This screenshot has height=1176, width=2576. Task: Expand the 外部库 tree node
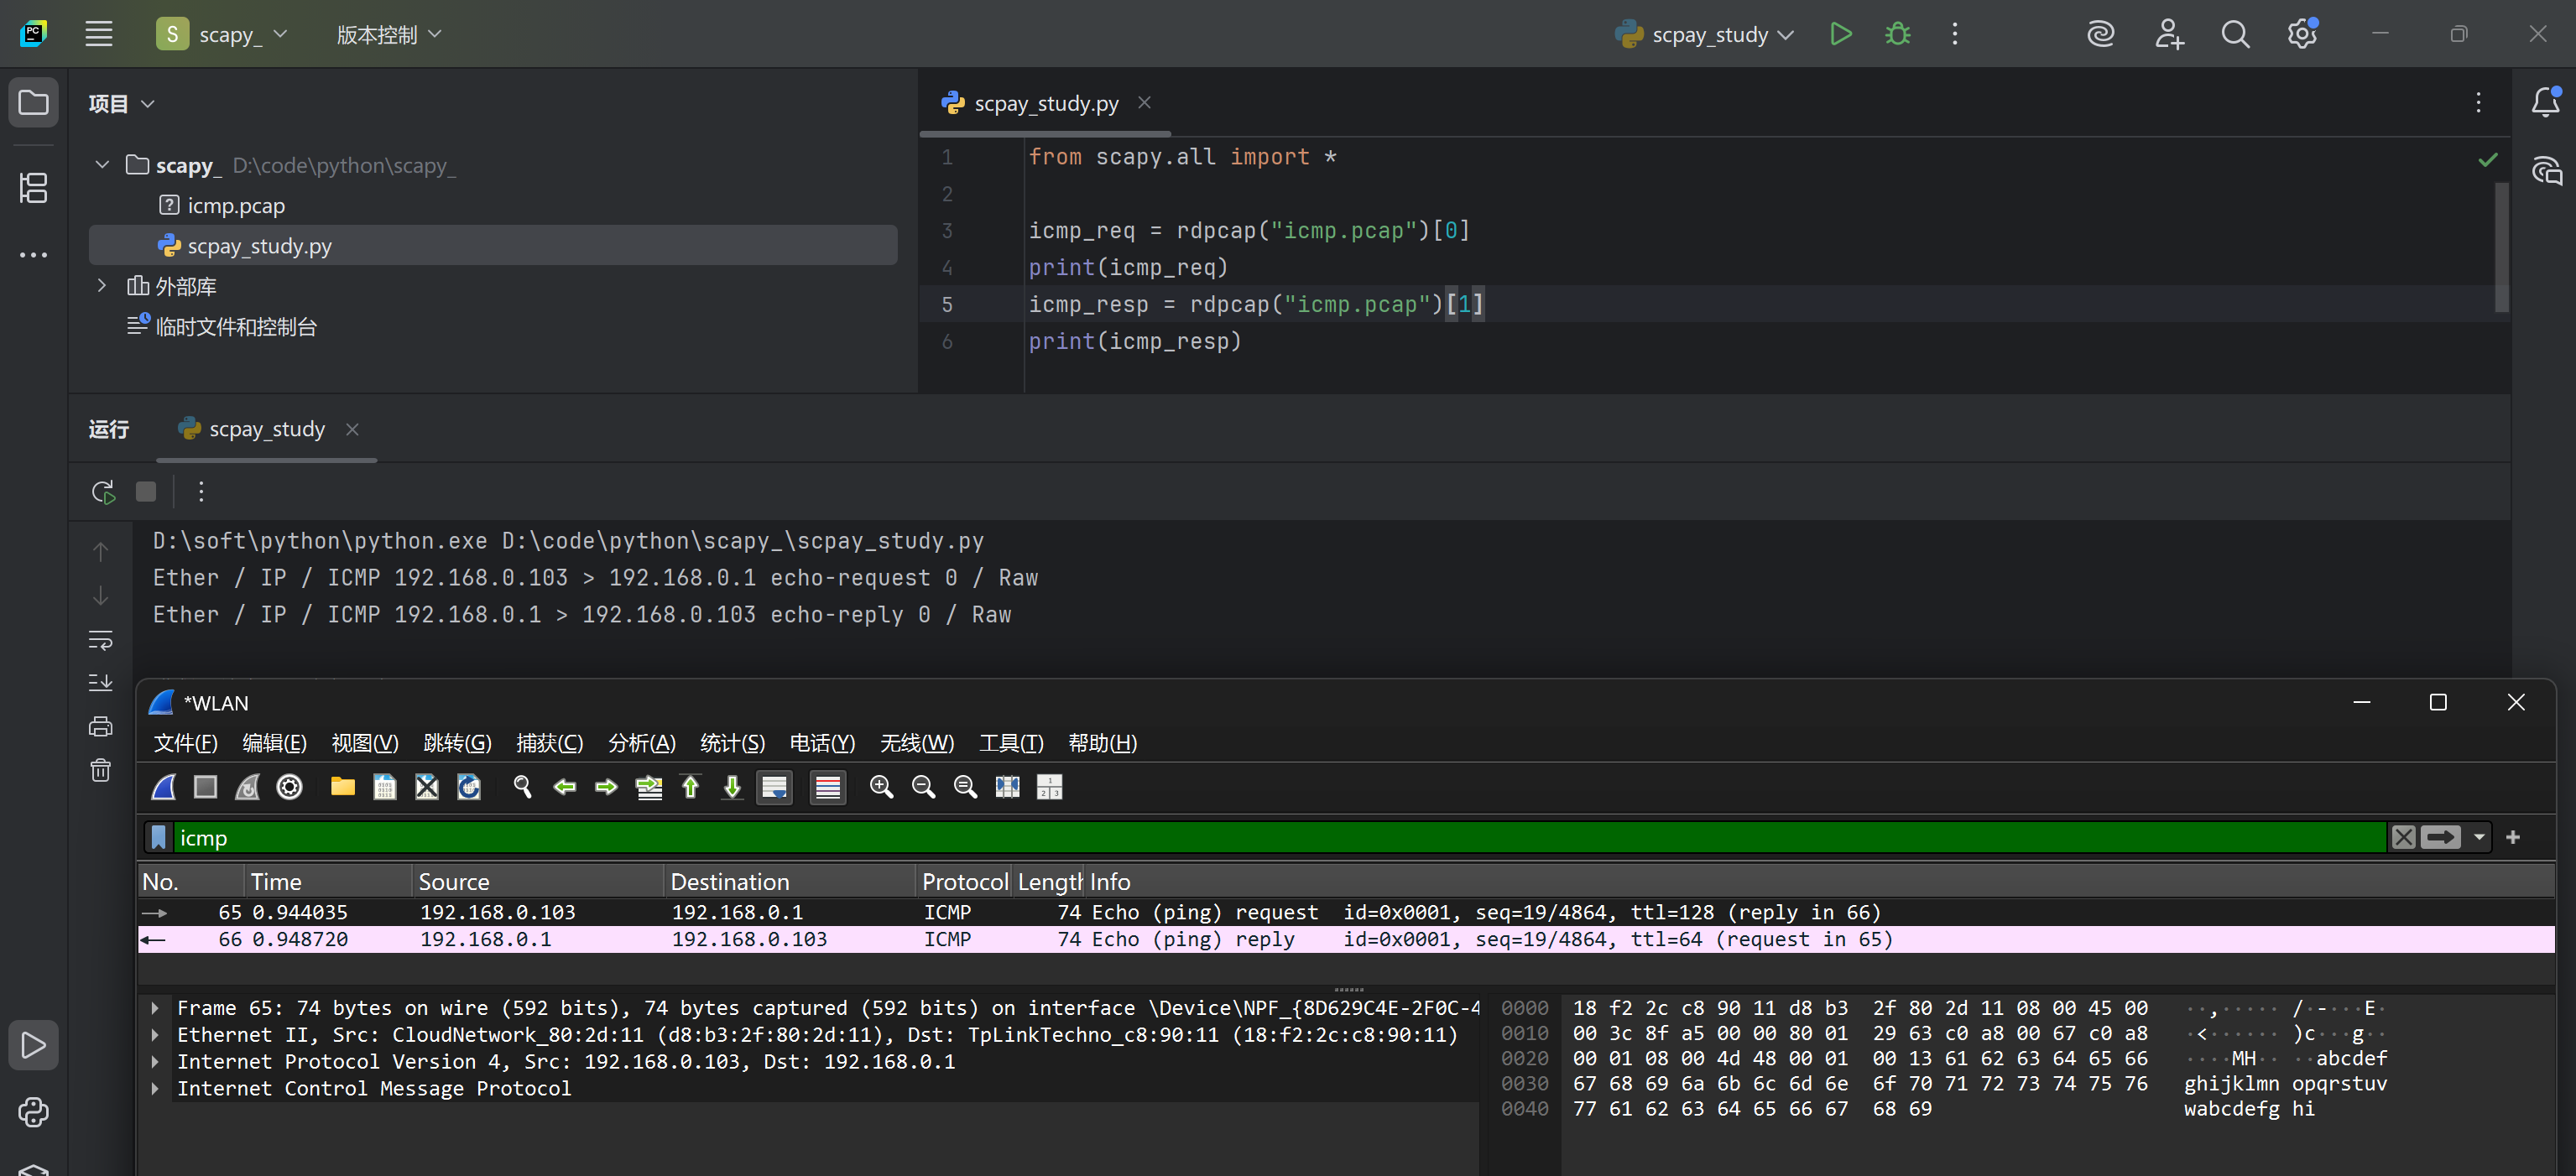pyautogui.click(x=101, y=286)
